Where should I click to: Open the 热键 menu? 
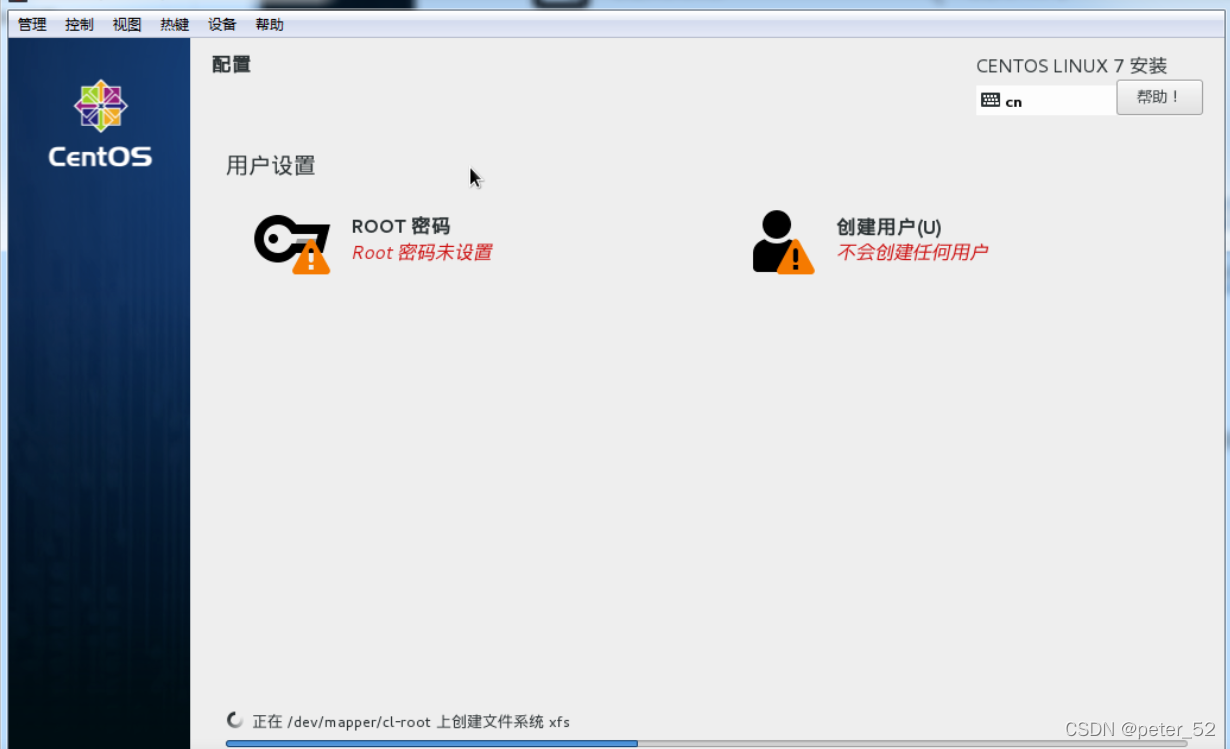click(x=174, y=25)
